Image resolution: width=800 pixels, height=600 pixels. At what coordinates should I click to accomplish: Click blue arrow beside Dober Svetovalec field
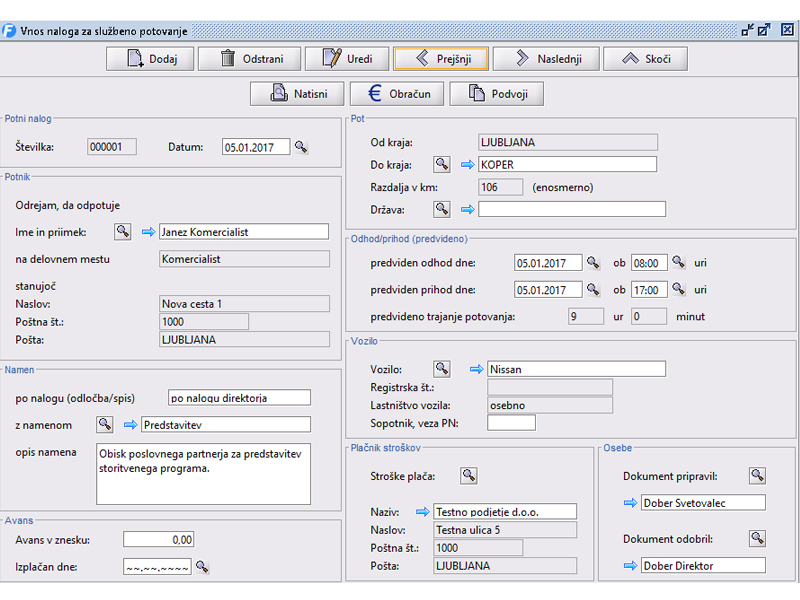pyautogui.click(x=631, y=503)
